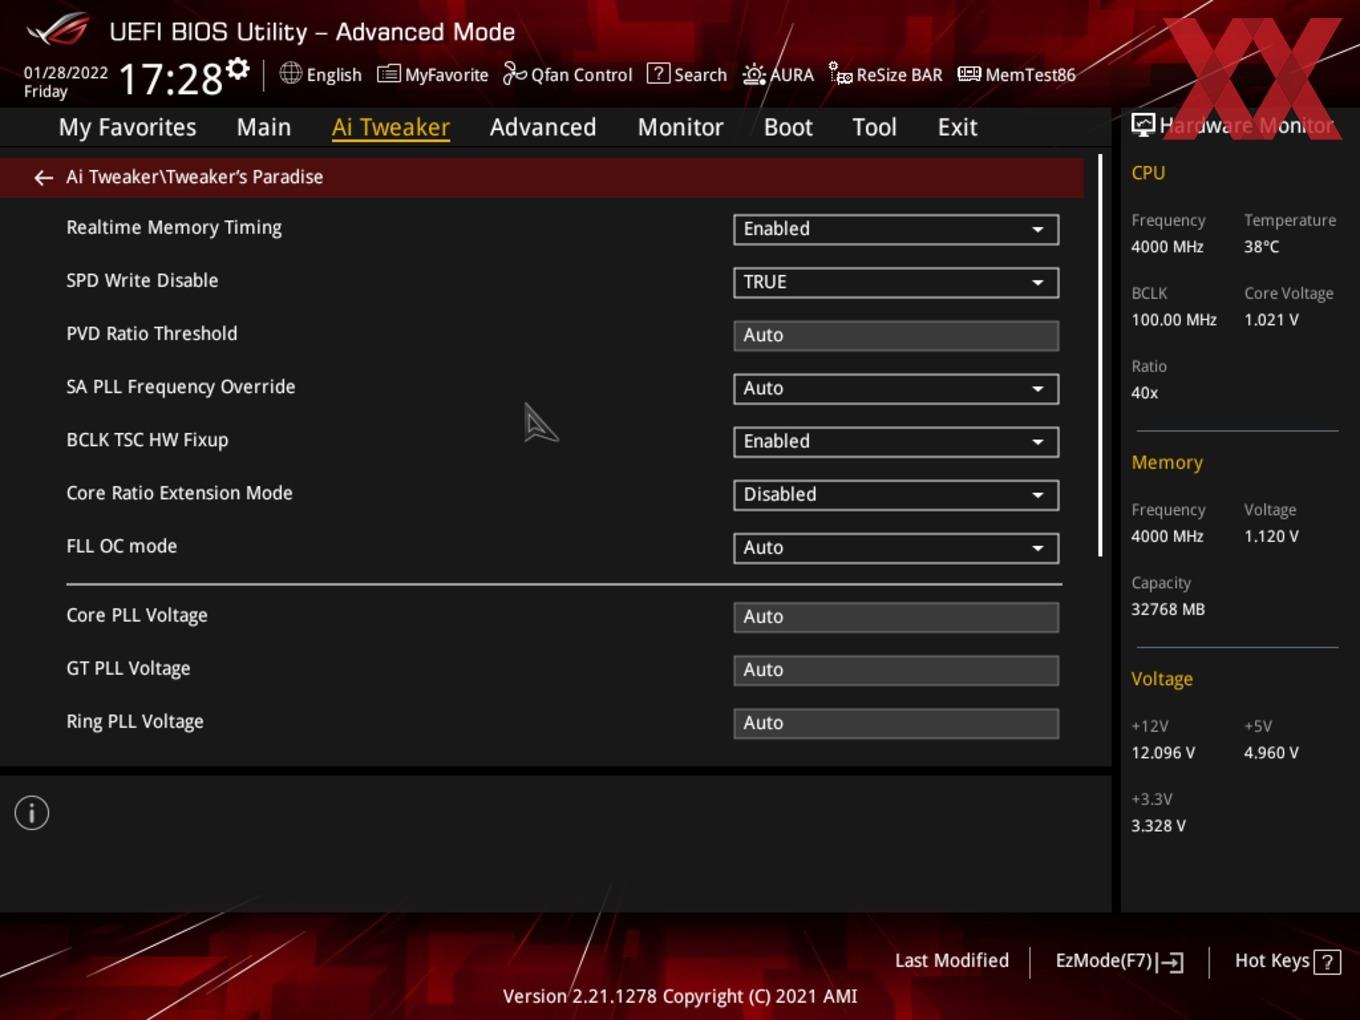Click the Voltage heading in Hardware Monitor

tap(1162, 679)
